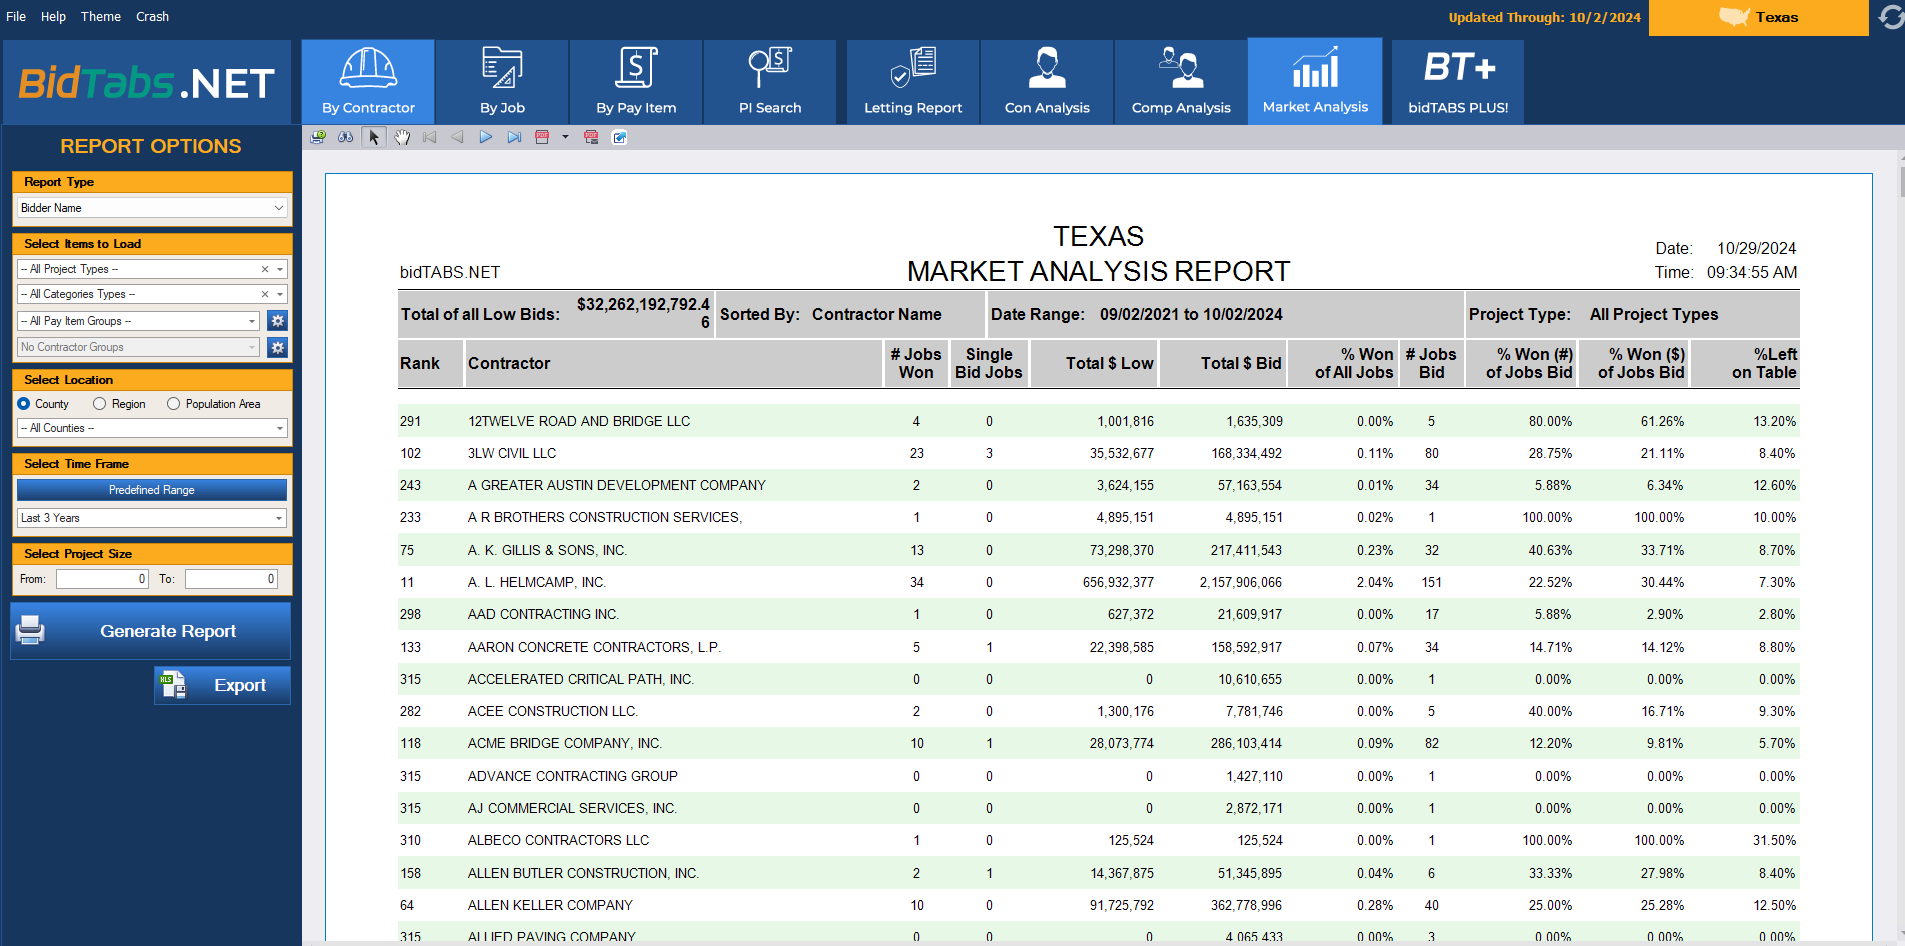Go to next report page arrow
Viewport: 1905px width, 946px height.
(485, 137)
